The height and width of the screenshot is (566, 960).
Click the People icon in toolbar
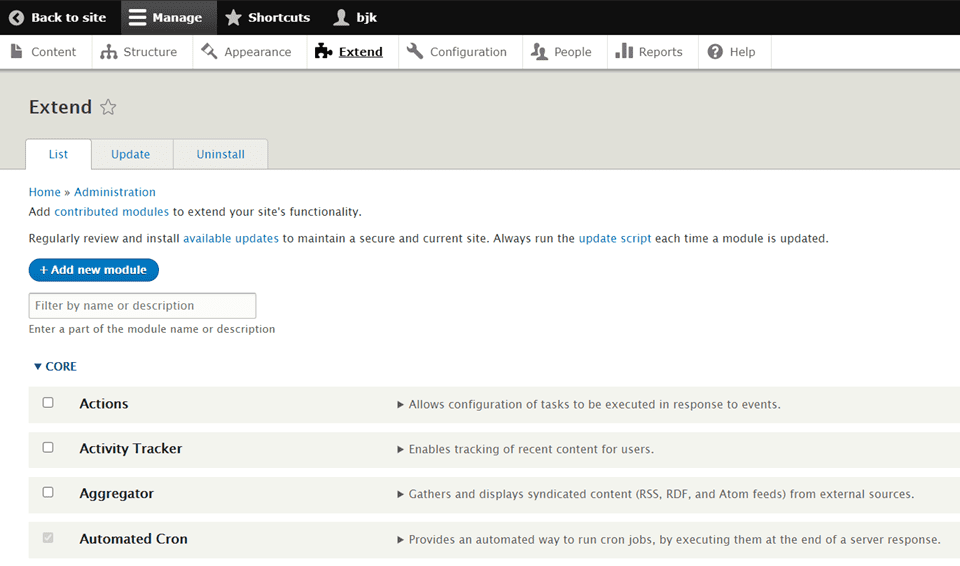tap(539, 51)
